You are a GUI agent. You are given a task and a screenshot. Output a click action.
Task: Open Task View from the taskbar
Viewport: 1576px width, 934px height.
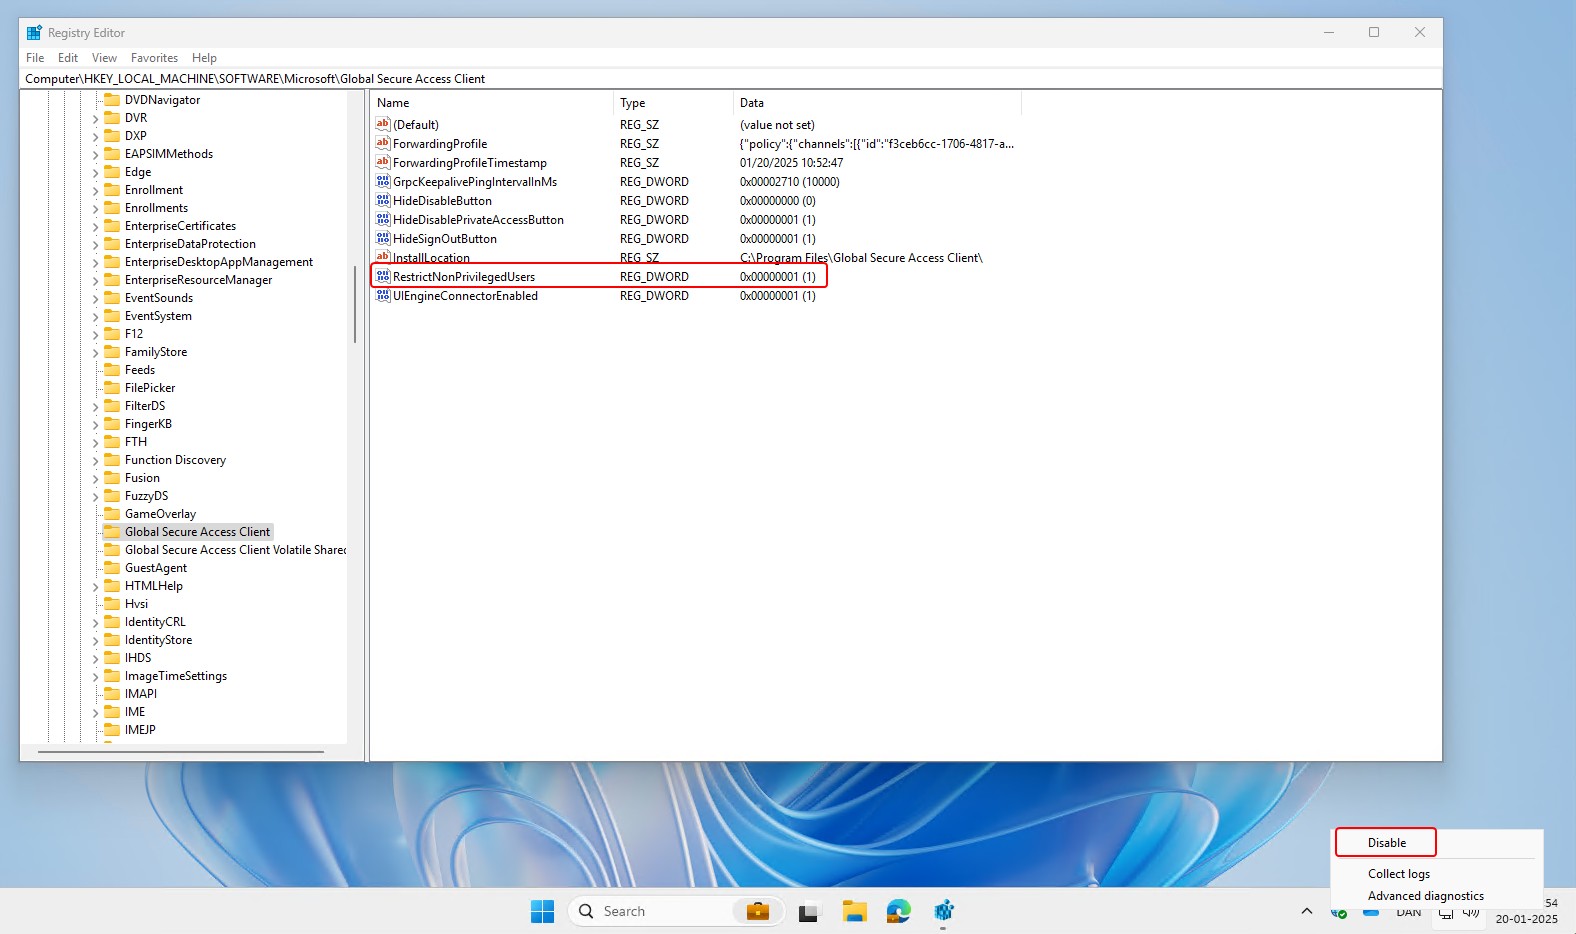808,911
